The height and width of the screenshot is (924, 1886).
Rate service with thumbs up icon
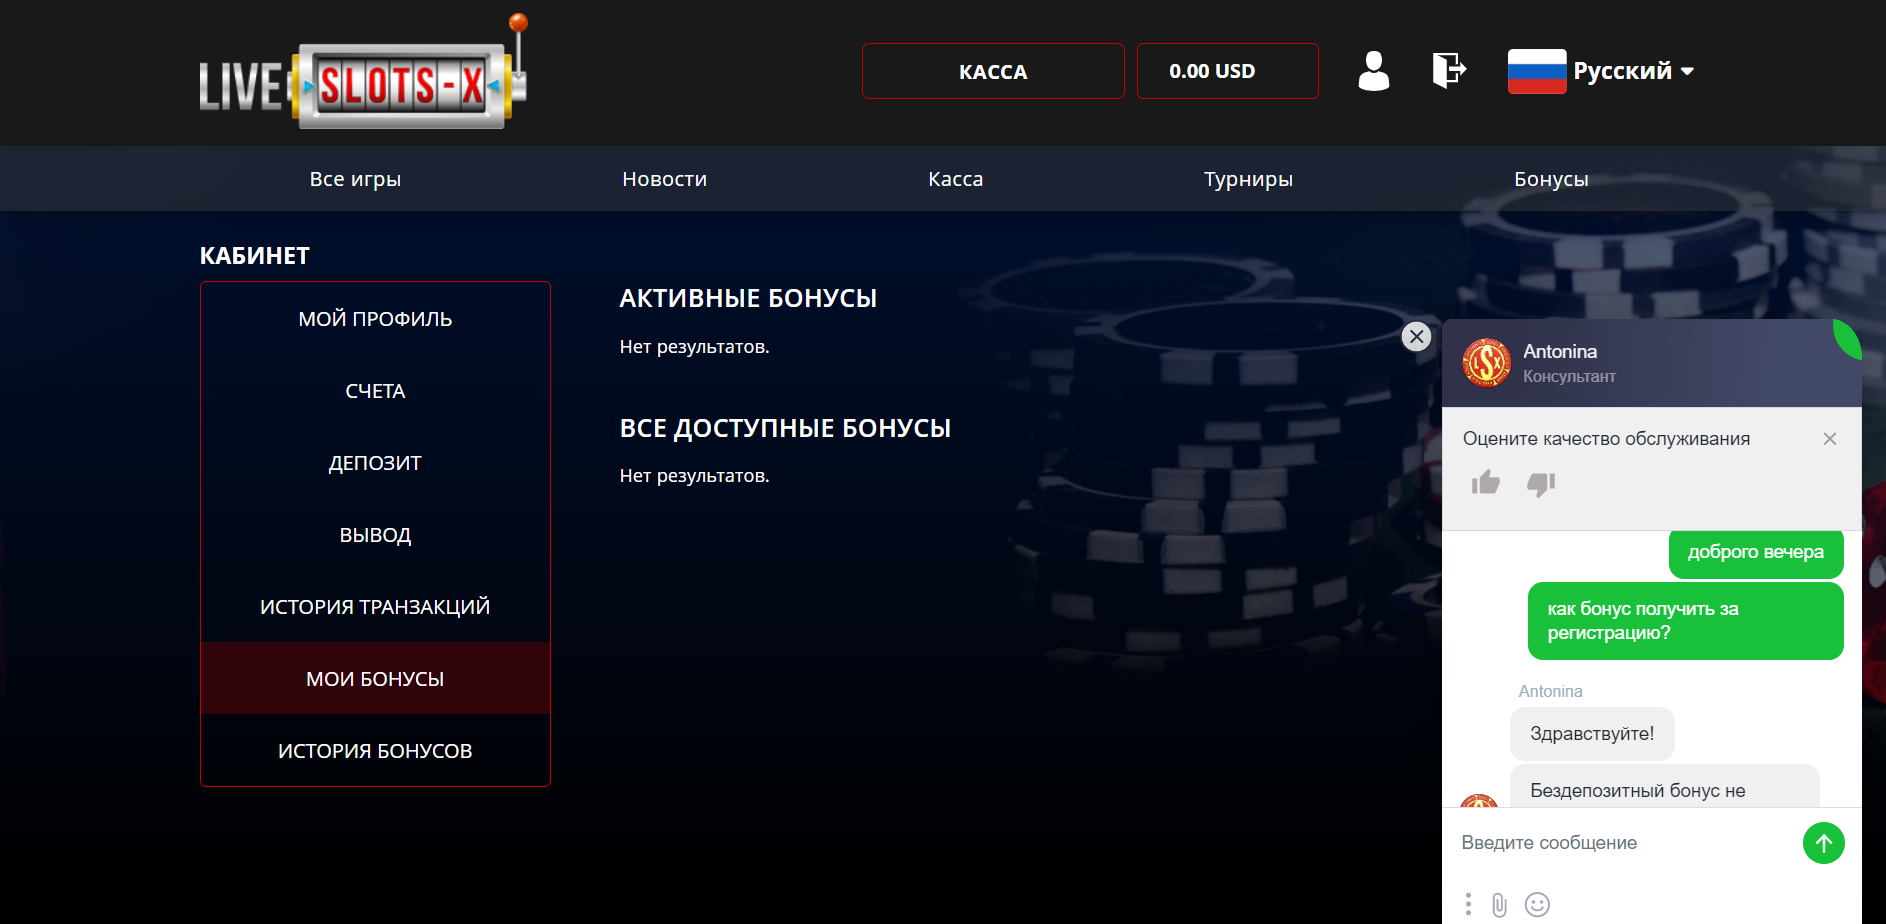[x=1485, y=484]
